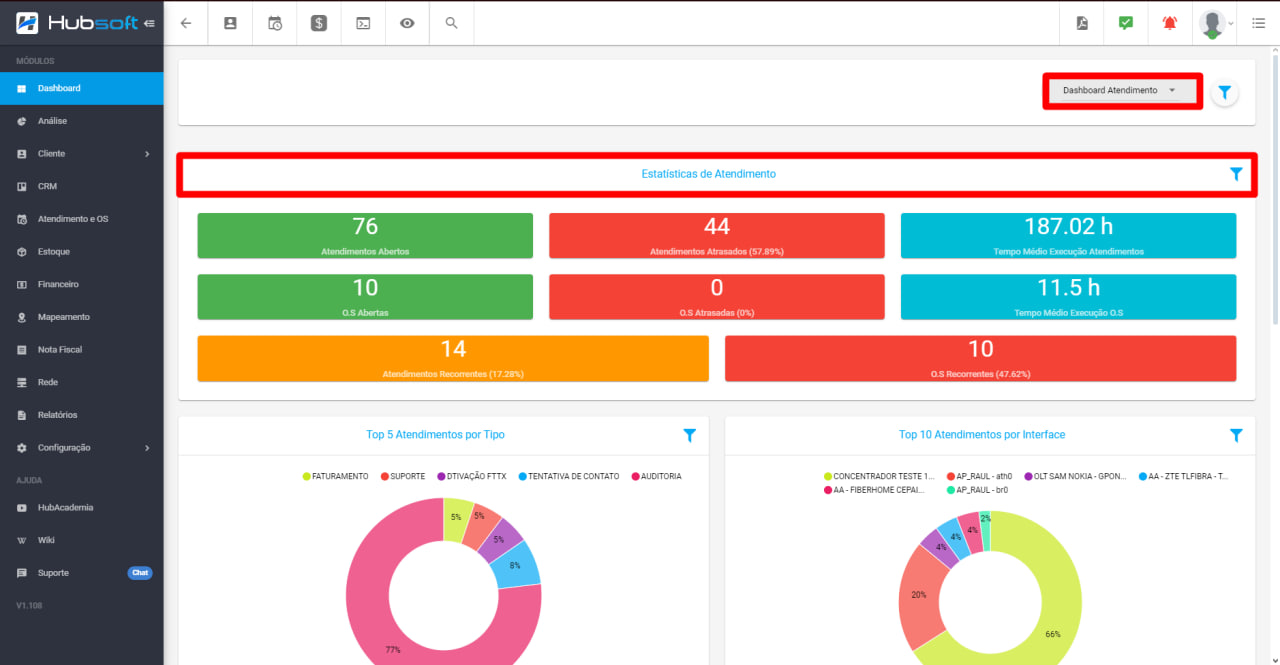The height and width of the screenshot is (665, 1280).
Task: Filter the Top 10 Atendimentos por Interface chart
Action: [1236, 435]
